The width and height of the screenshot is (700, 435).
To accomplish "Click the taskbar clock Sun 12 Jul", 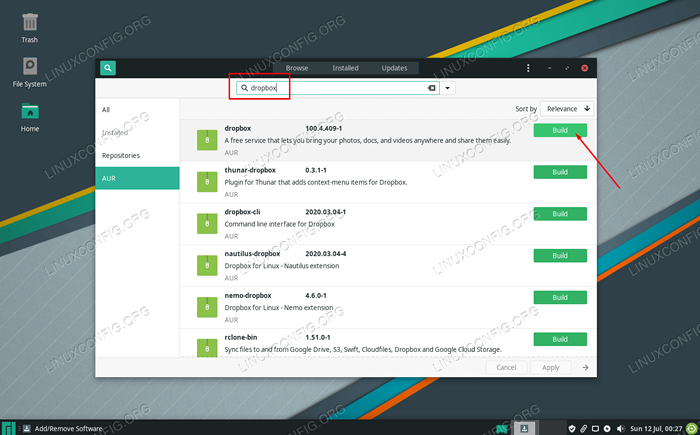I will coord(656,429).
